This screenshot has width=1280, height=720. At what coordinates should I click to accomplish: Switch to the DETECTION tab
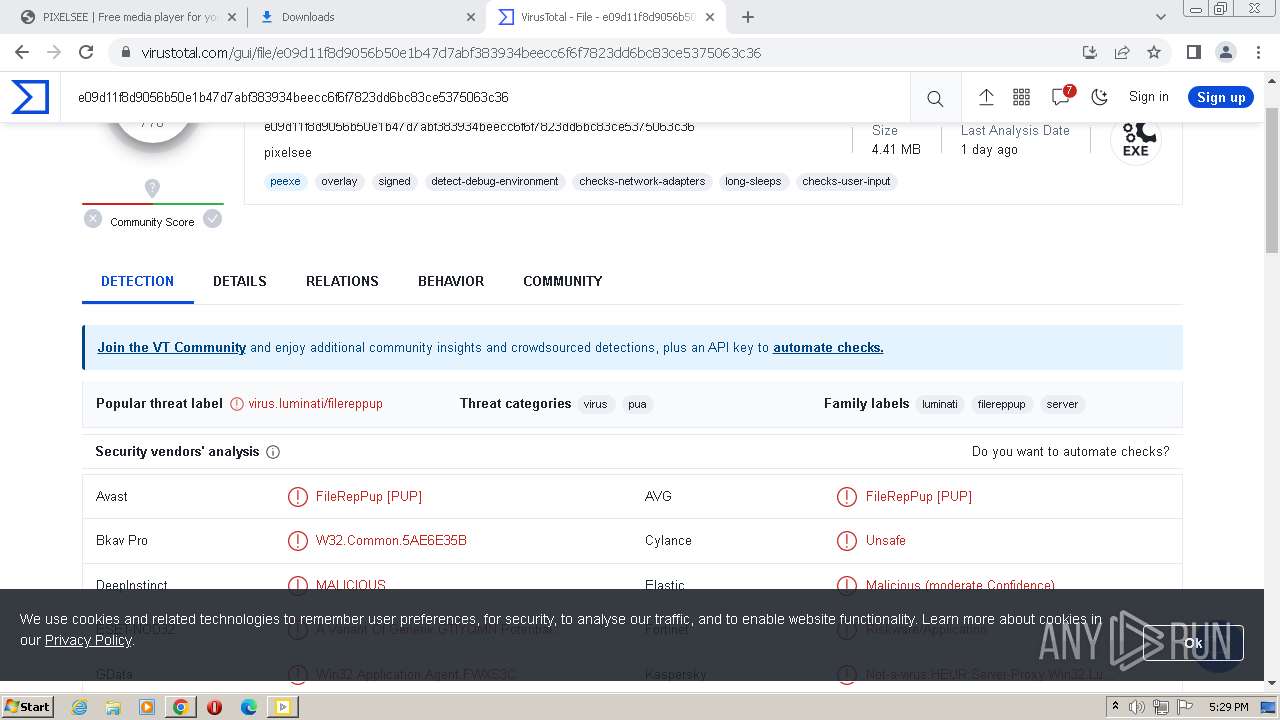[137, 281]
